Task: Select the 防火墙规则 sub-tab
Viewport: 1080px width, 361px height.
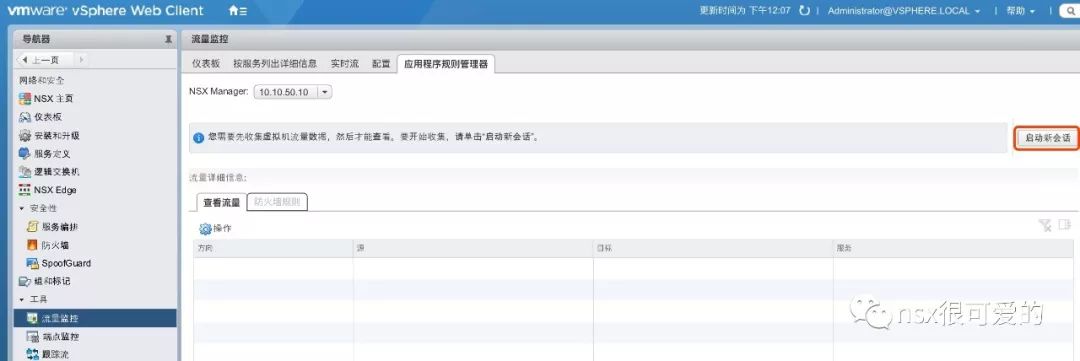Action: click(x=277, y=202)
